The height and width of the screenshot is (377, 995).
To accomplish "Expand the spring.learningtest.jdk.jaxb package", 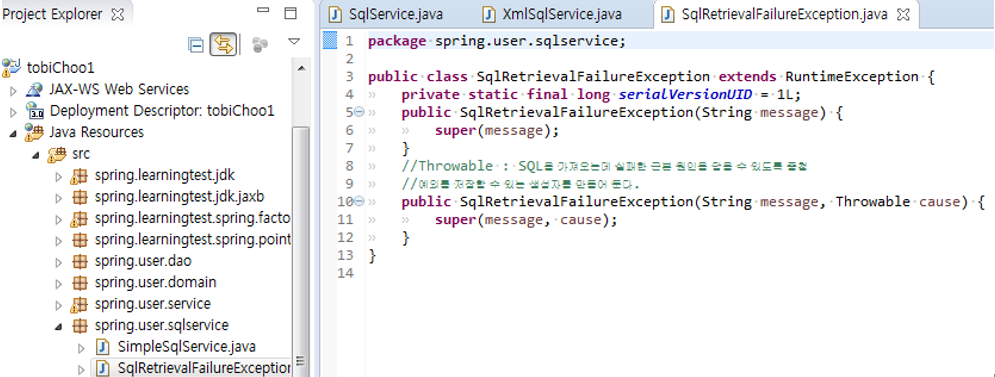I will pyautogui.click(x=59, y=198).
